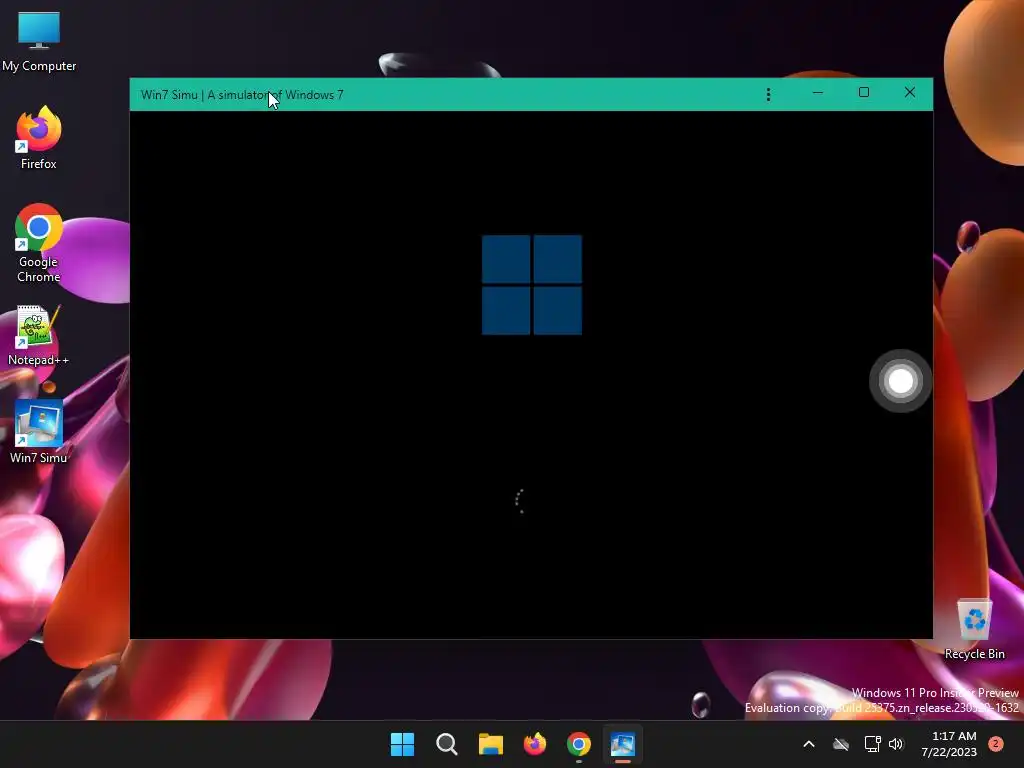This screenshot has height=768, width=1024.
Task: Switch to Google Chrome on the taskbar
Action: tap(579, 744)
